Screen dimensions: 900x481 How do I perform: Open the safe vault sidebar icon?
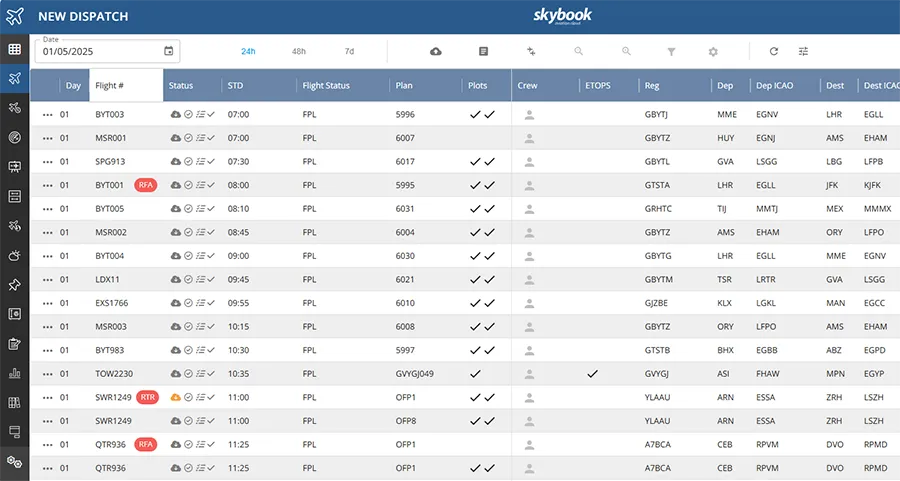[x=14, y=314]
